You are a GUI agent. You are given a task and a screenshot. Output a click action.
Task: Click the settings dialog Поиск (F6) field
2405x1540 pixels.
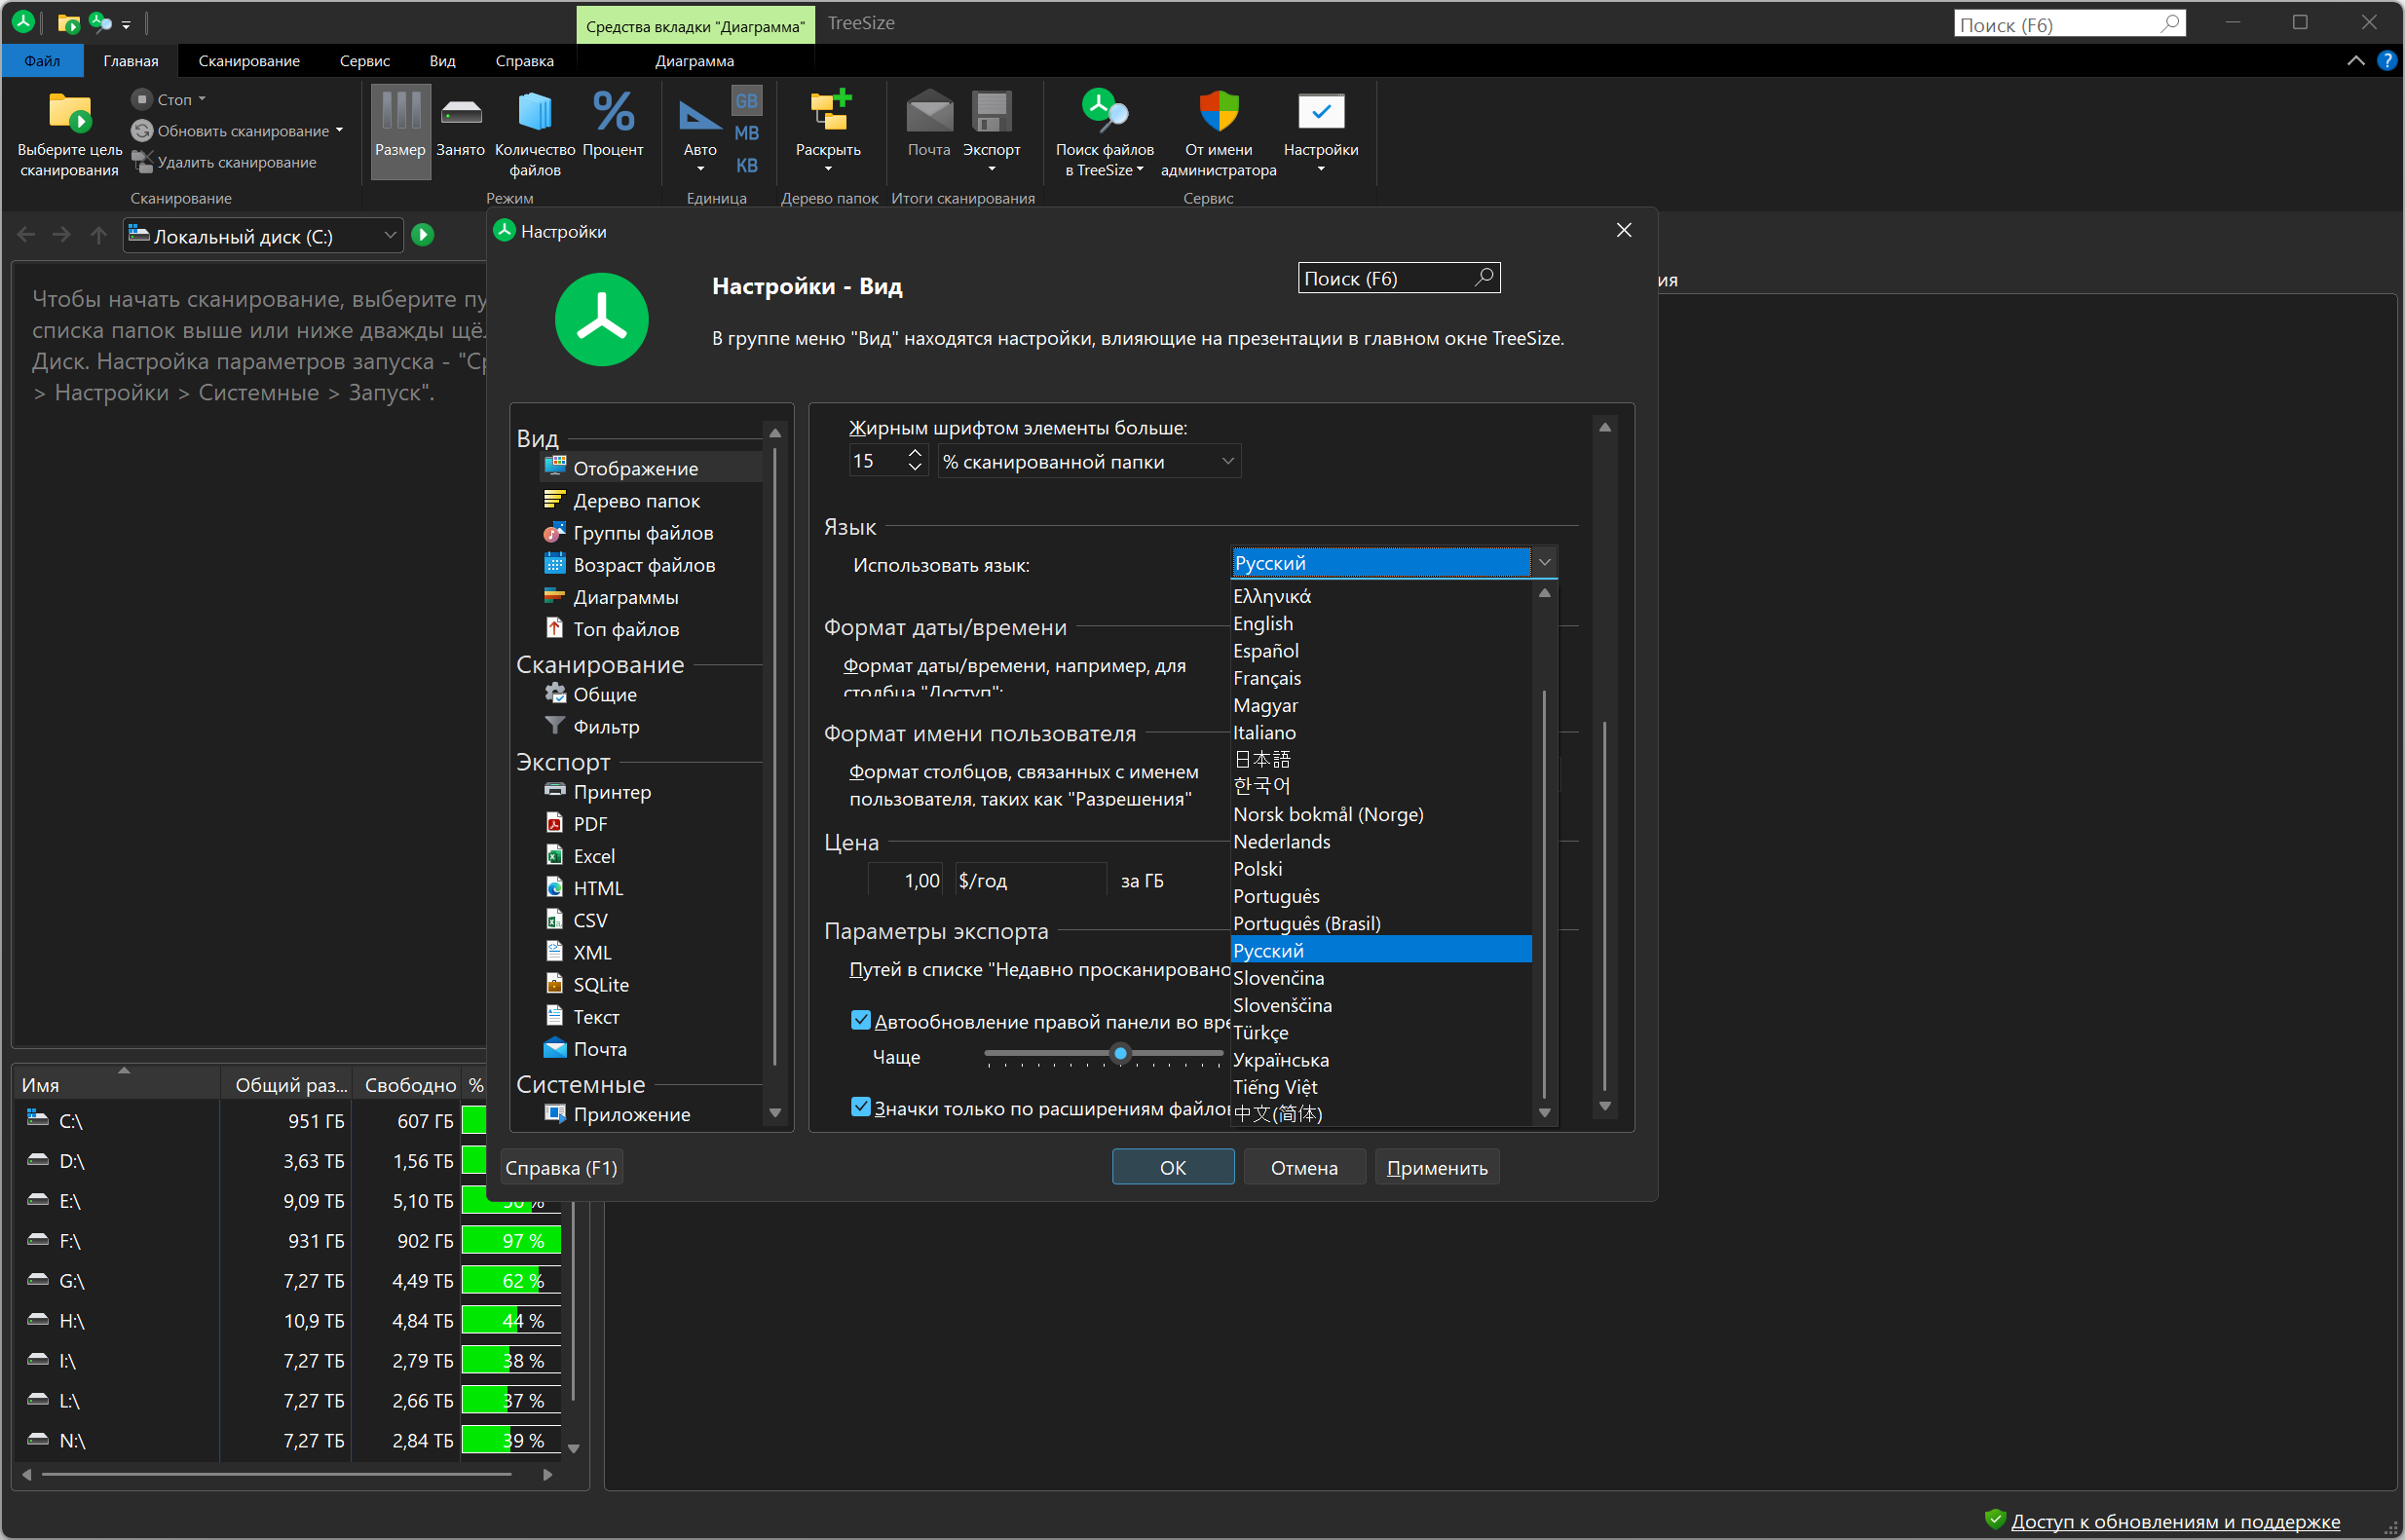(1385, 278)
